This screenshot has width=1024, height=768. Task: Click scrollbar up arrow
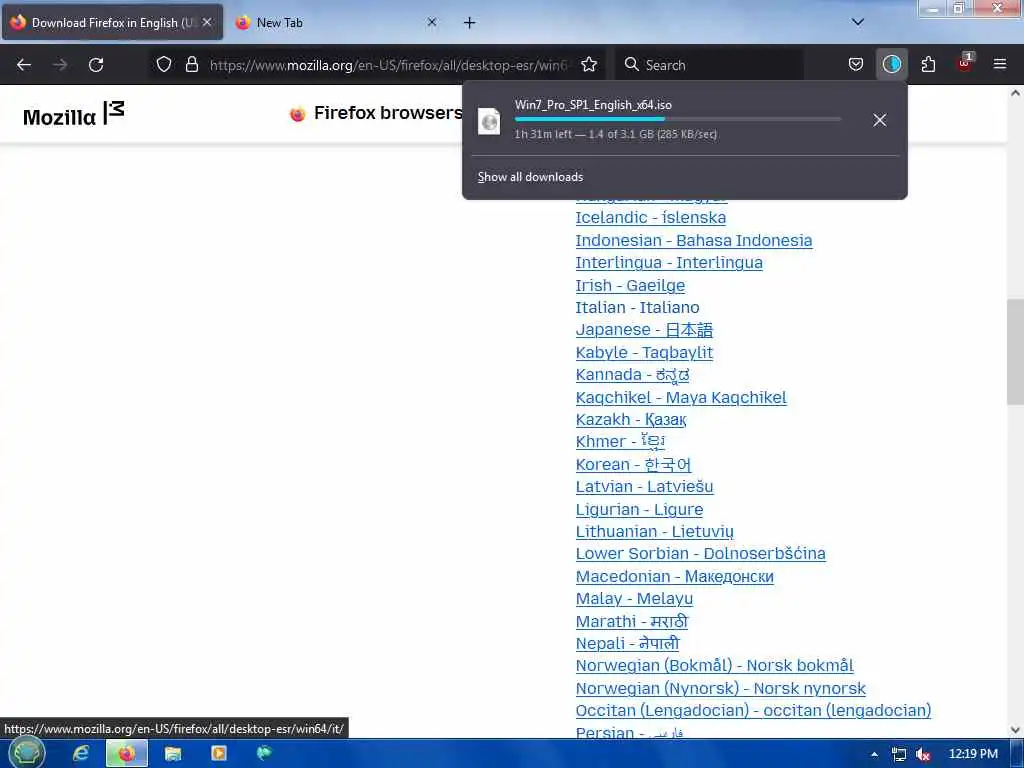(1015, 93)
